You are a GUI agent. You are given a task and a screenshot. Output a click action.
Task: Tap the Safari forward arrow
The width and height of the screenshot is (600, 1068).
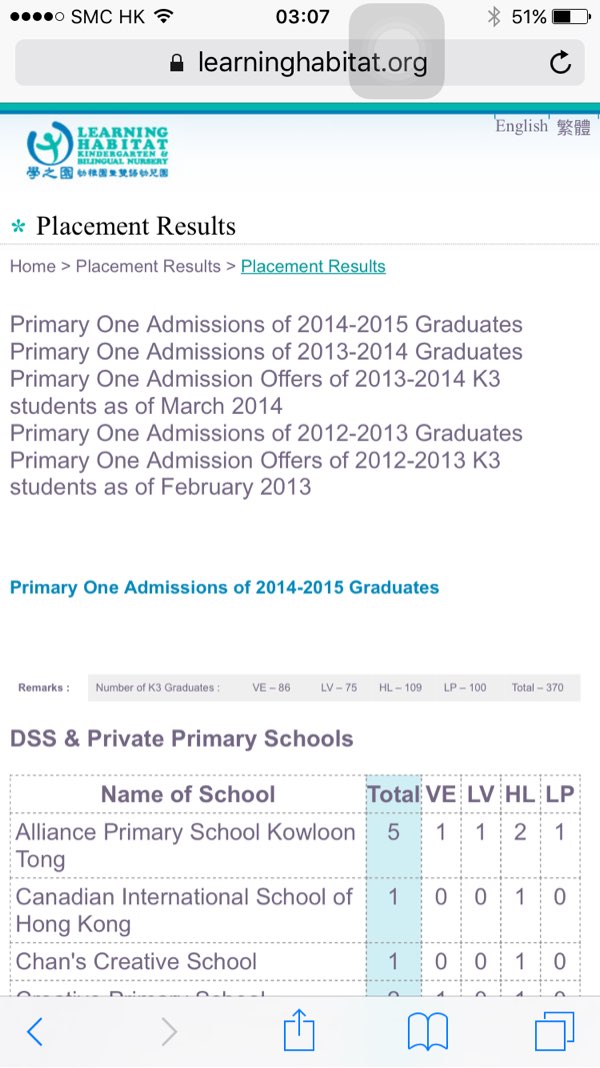[168, 1031]
